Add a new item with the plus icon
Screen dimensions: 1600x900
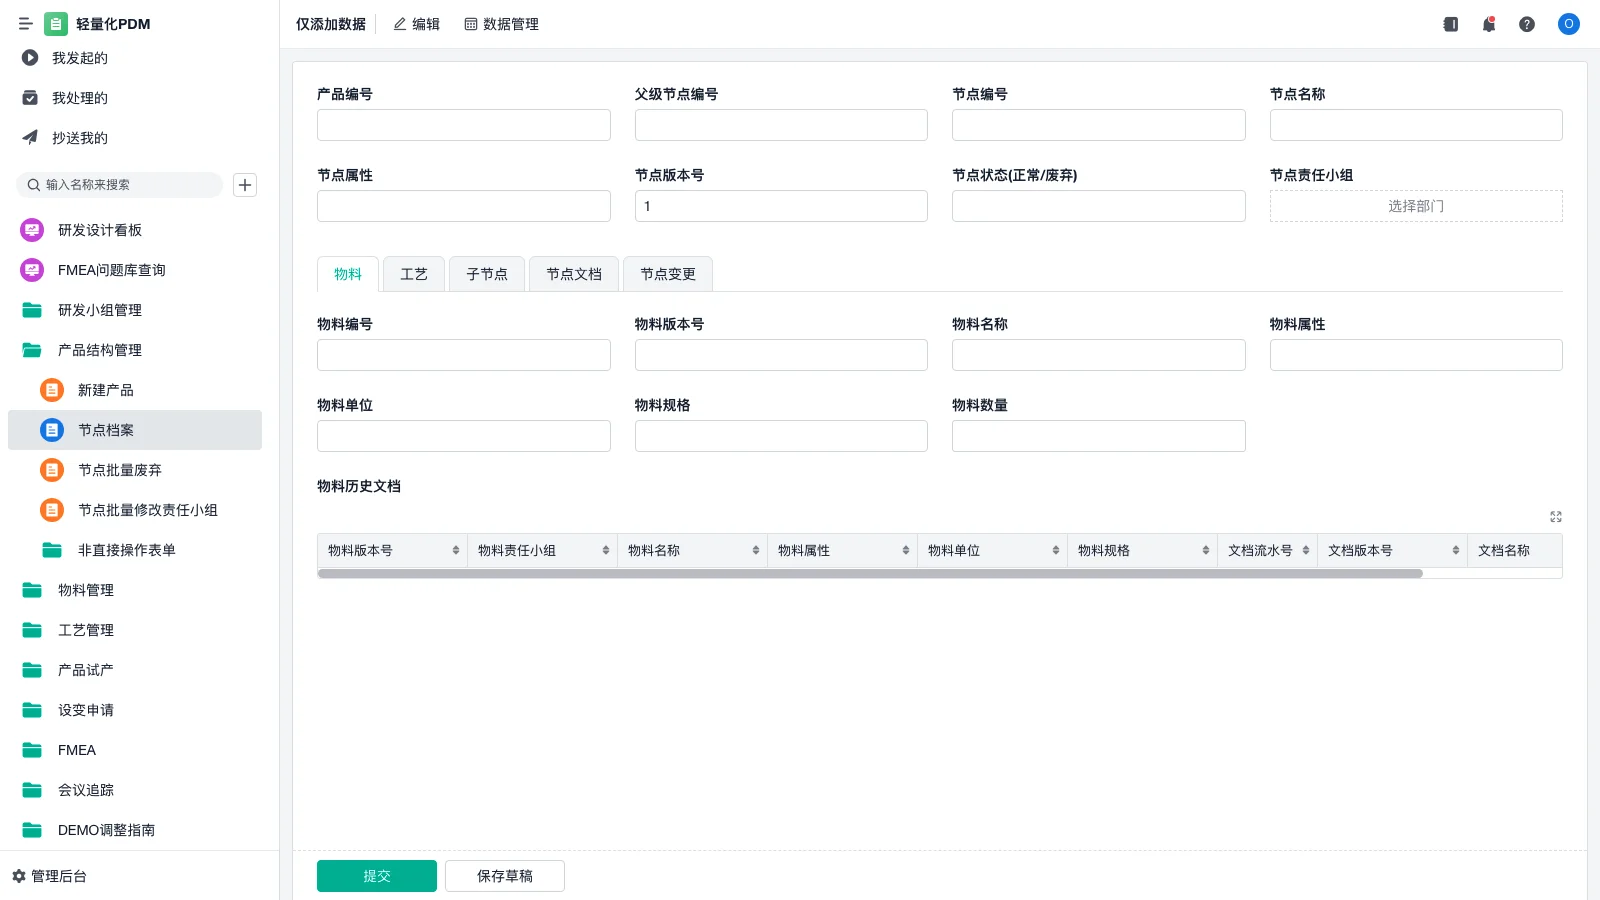[245, 184]
